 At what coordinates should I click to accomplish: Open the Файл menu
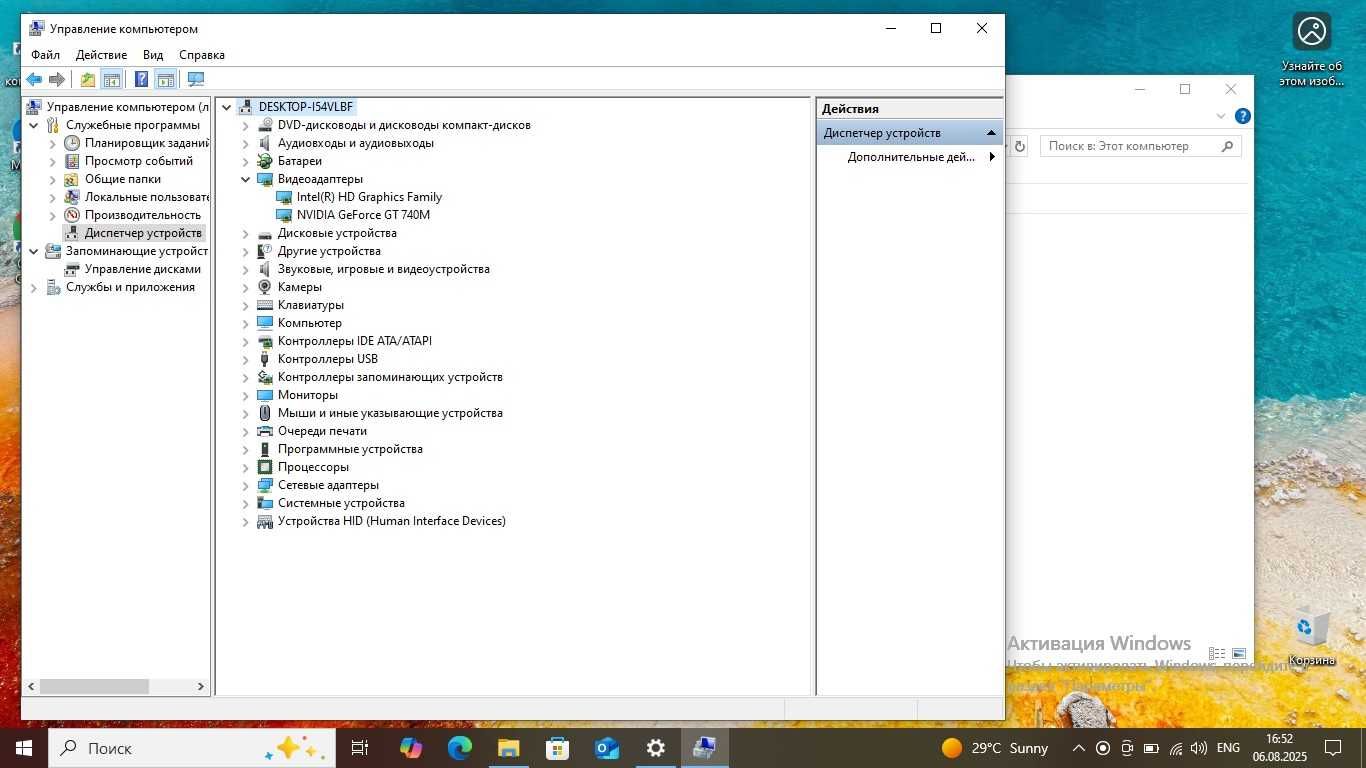45,55
